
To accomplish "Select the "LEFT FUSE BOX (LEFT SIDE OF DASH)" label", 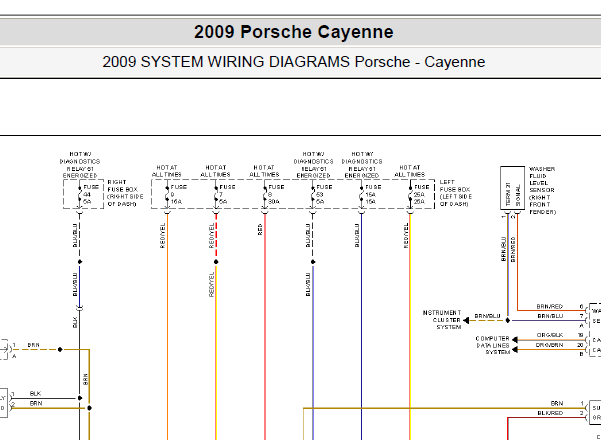I will (456, 193).
